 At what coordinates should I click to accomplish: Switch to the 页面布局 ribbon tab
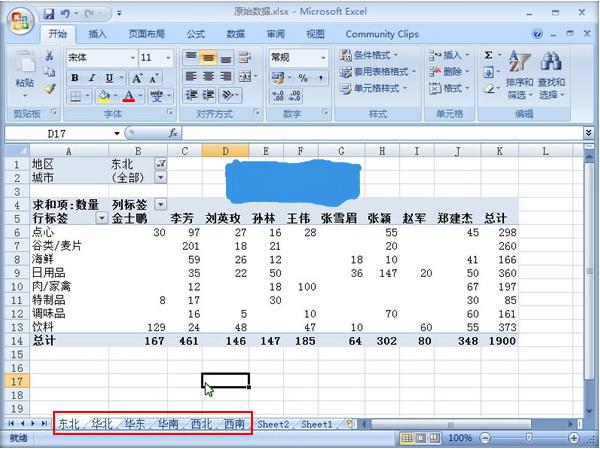[147, 34]
